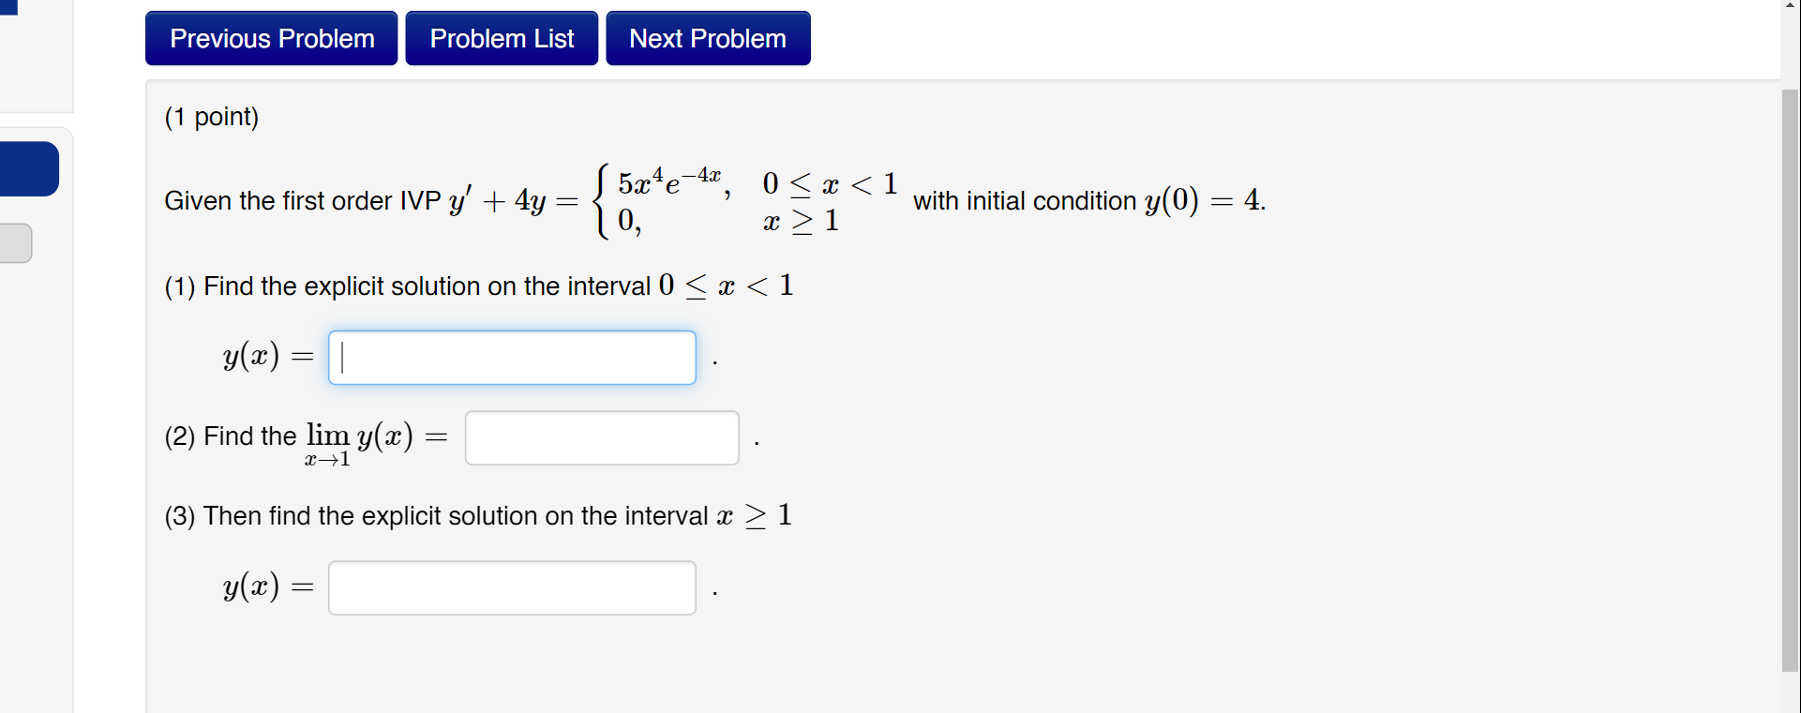This screenshot has width=1801, height=713.
Task: Select the text '(1 point)' heading
Action: point(210,116)
